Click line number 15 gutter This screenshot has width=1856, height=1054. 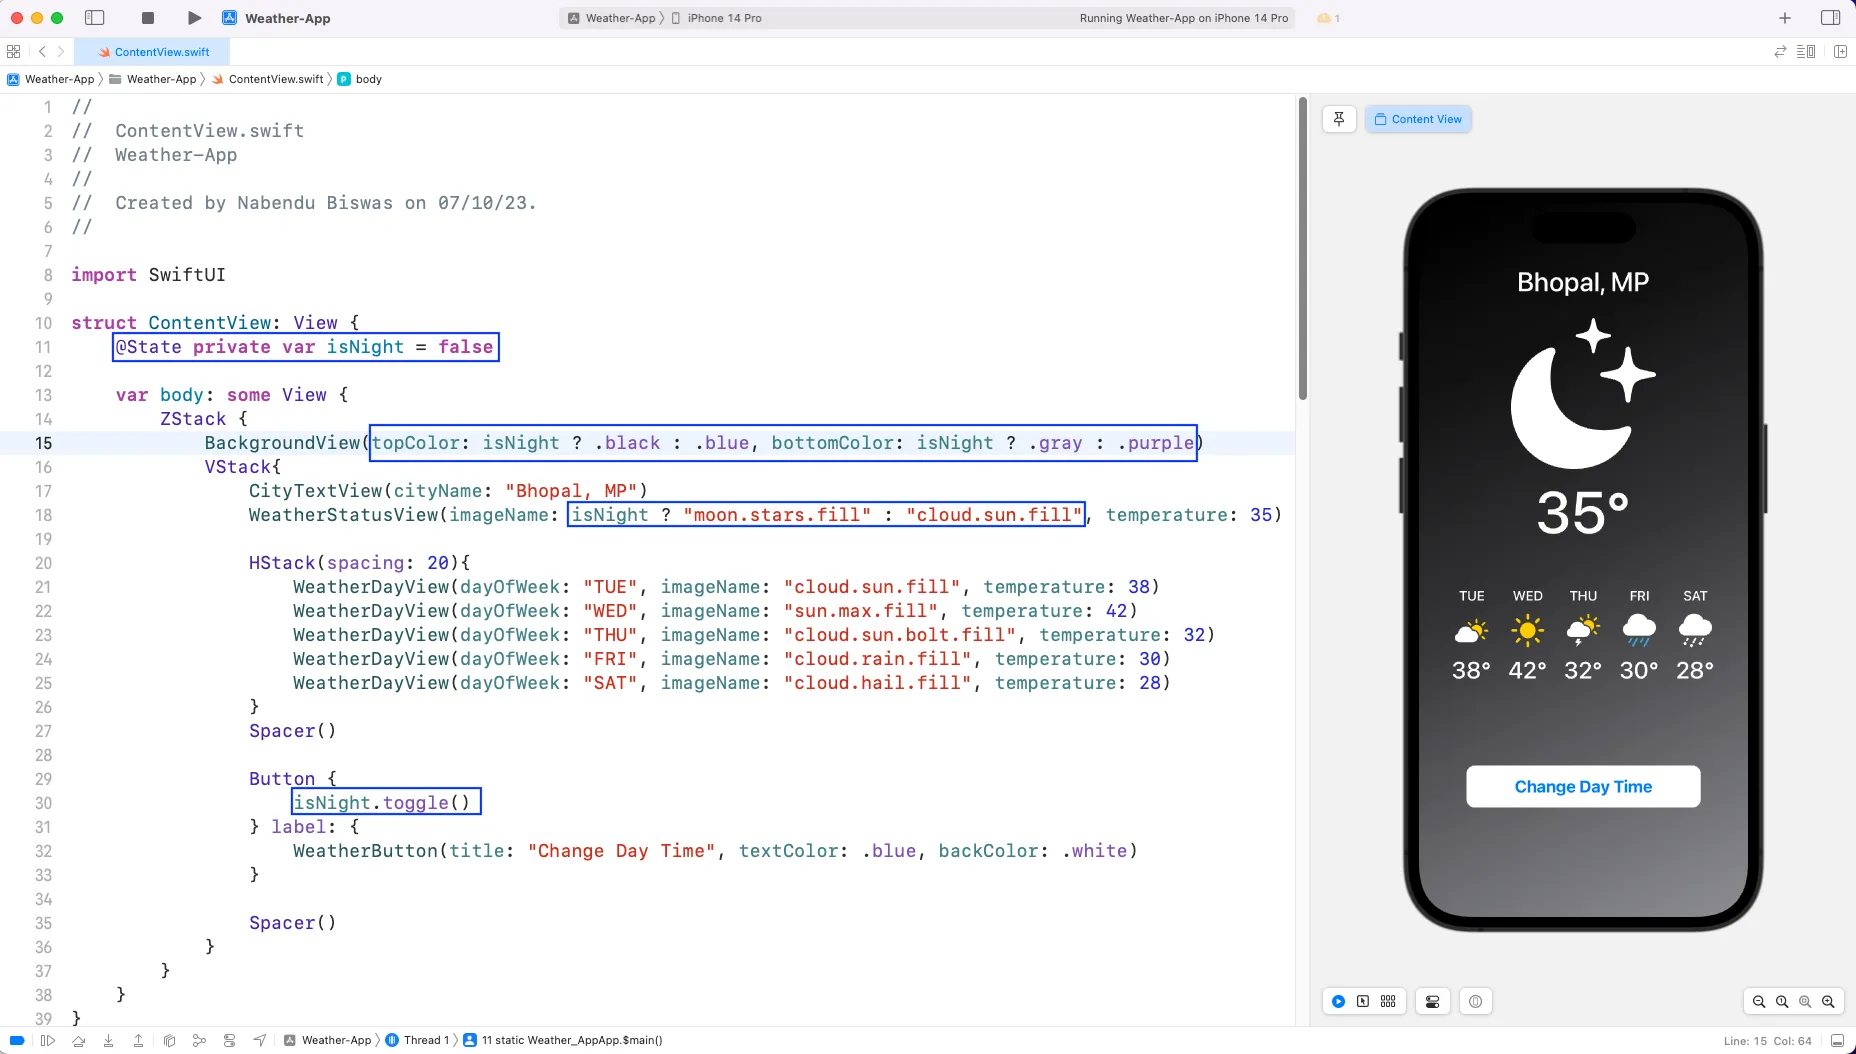tap(43, 443)
